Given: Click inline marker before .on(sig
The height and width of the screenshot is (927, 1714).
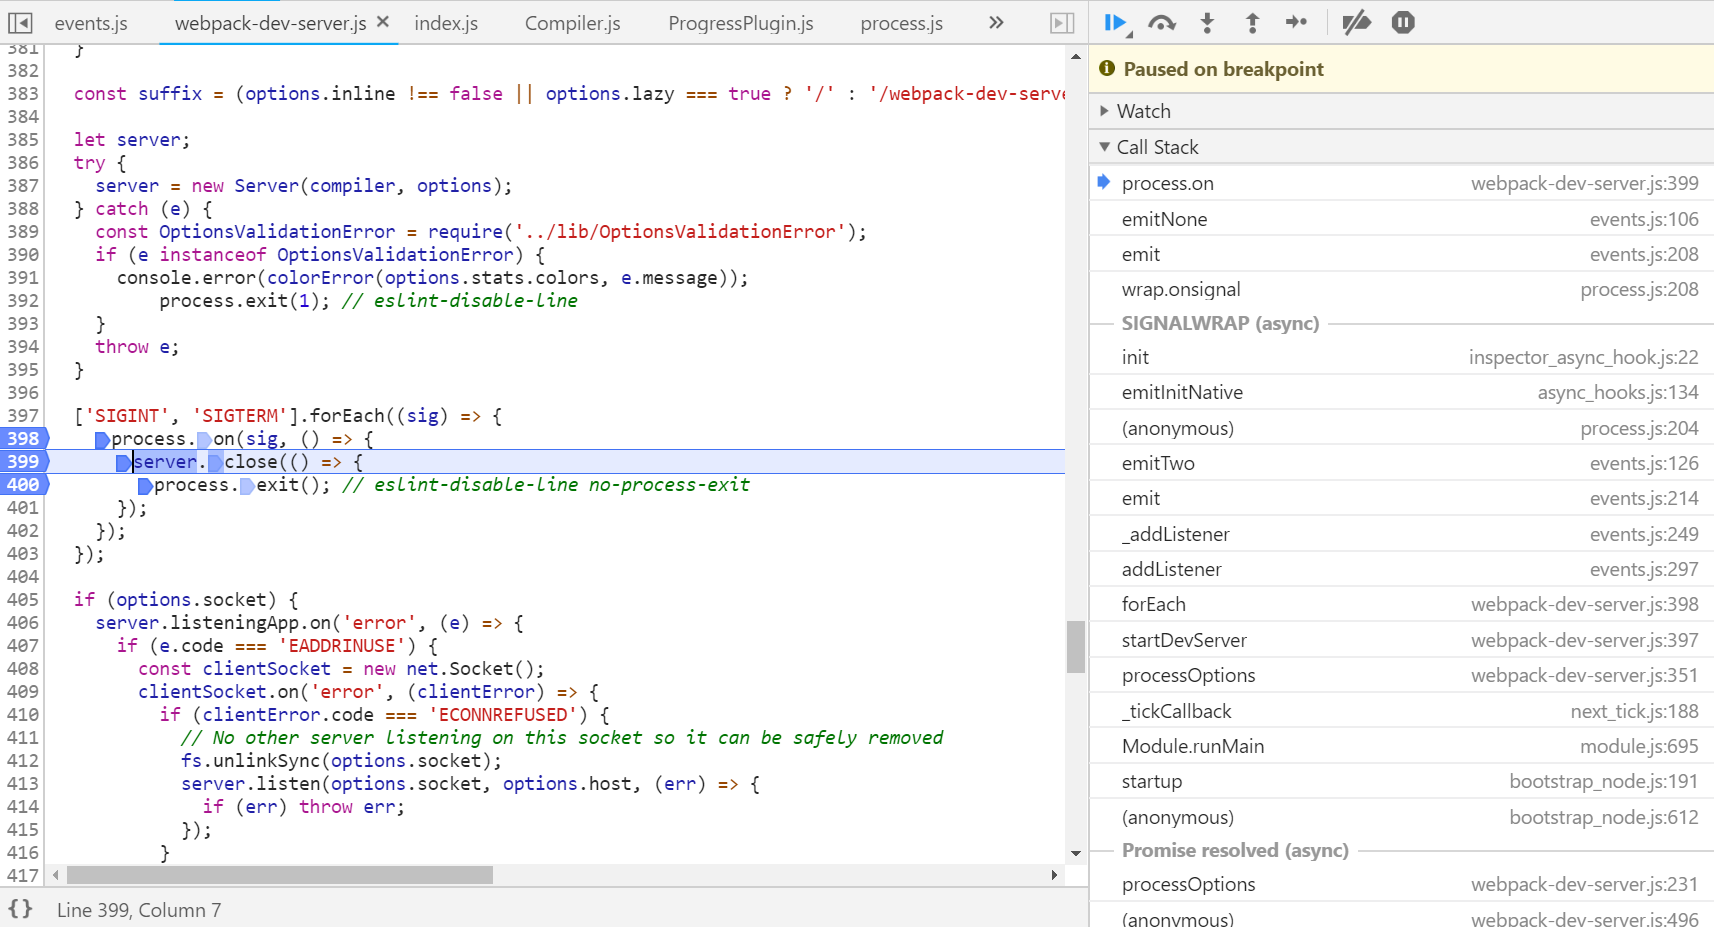Looking at the screenshot, I should tap(204, 440).
